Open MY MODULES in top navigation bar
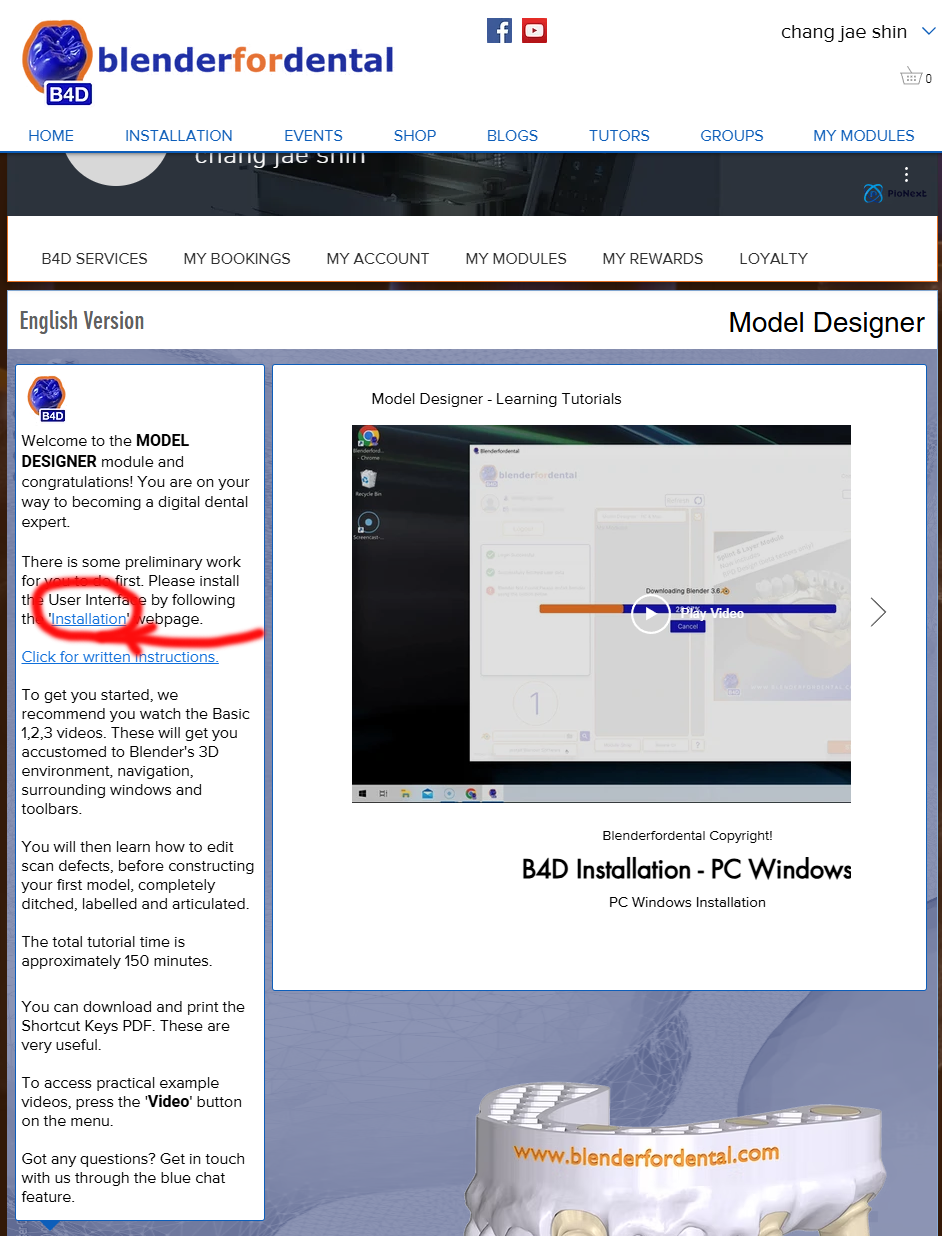This screenshot has width=942, height=1236. pyautogui.click(x=864, y=136)
